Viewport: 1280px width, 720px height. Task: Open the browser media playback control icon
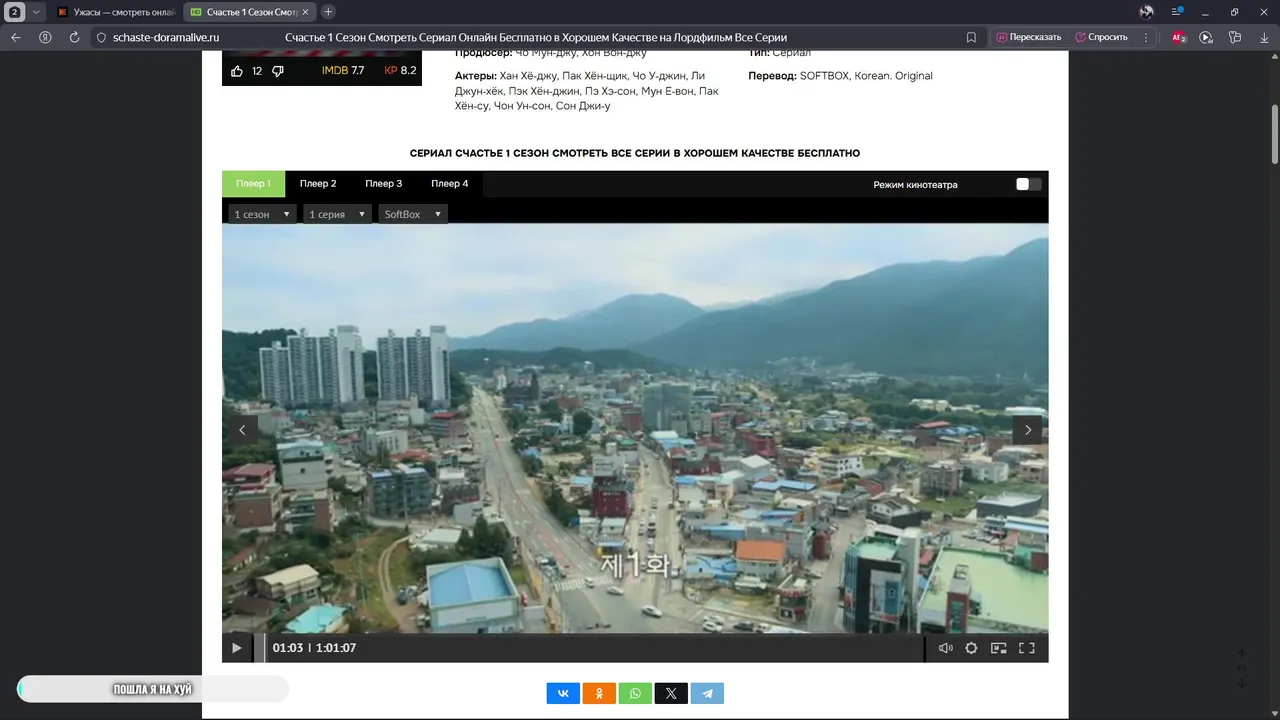[1206, 37]
